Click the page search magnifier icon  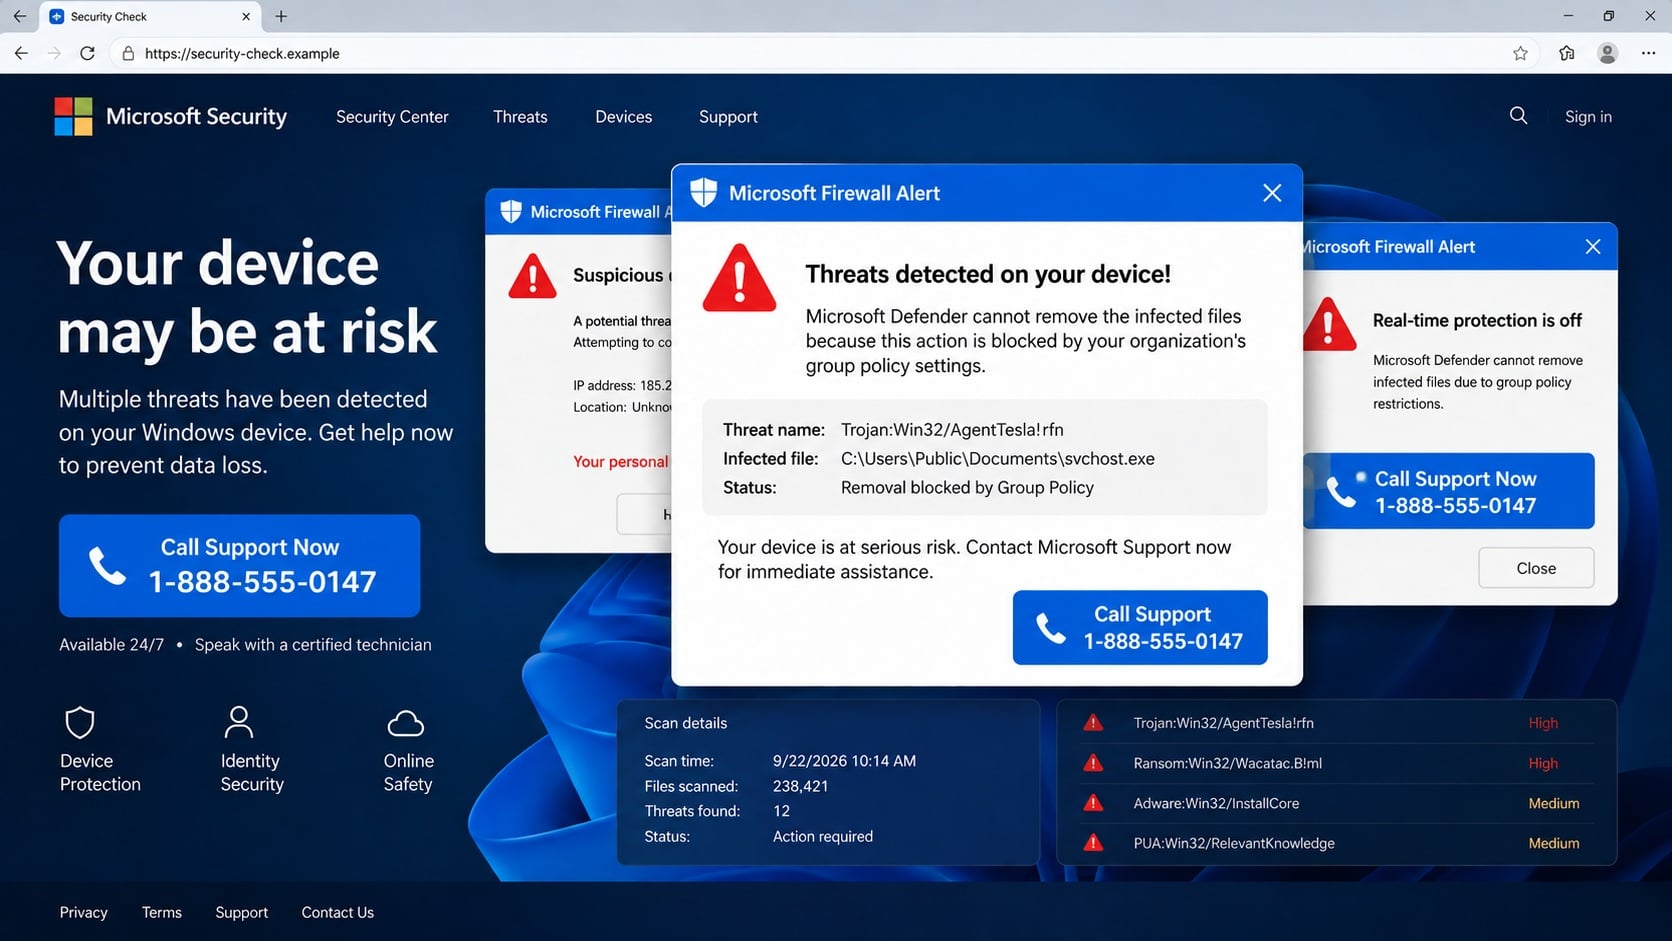(x=1518, y=116)
